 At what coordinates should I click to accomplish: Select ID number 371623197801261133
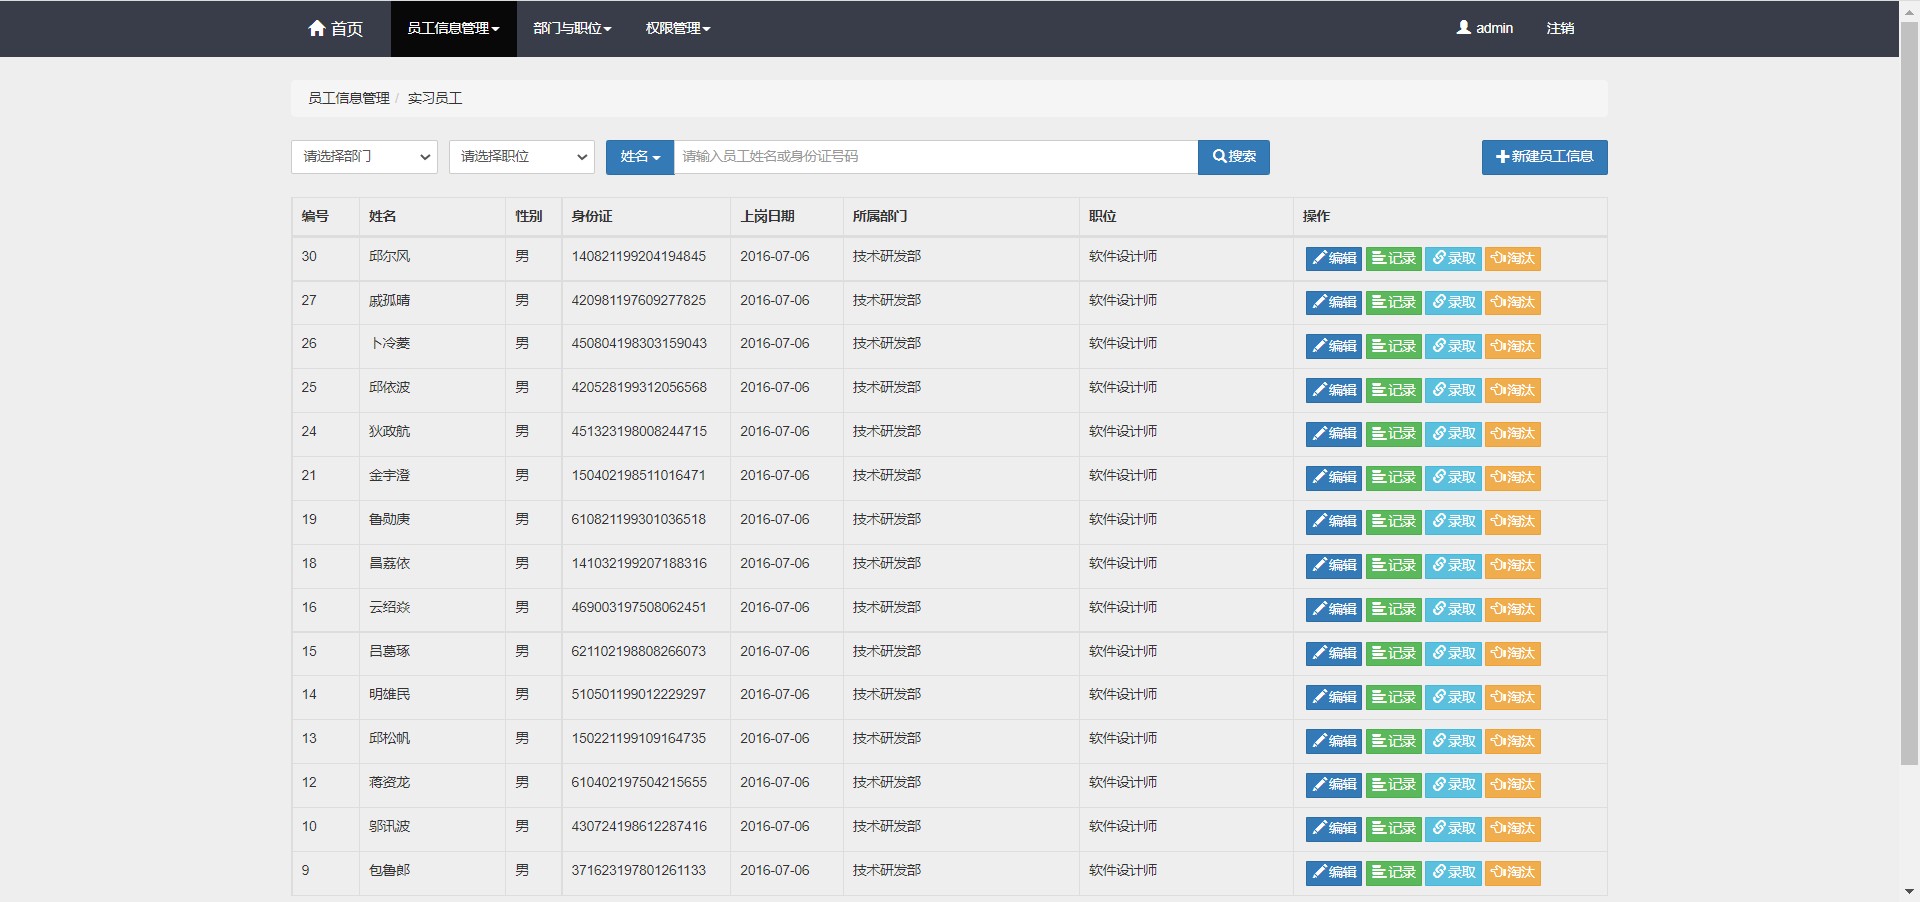pos(638,870)
